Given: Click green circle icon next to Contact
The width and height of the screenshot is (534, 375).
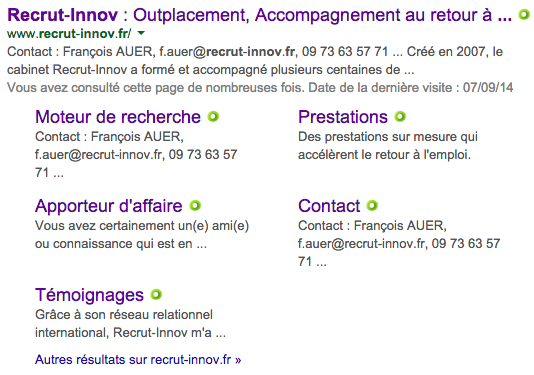Looking at the screenshot, I should pos(372,205).
